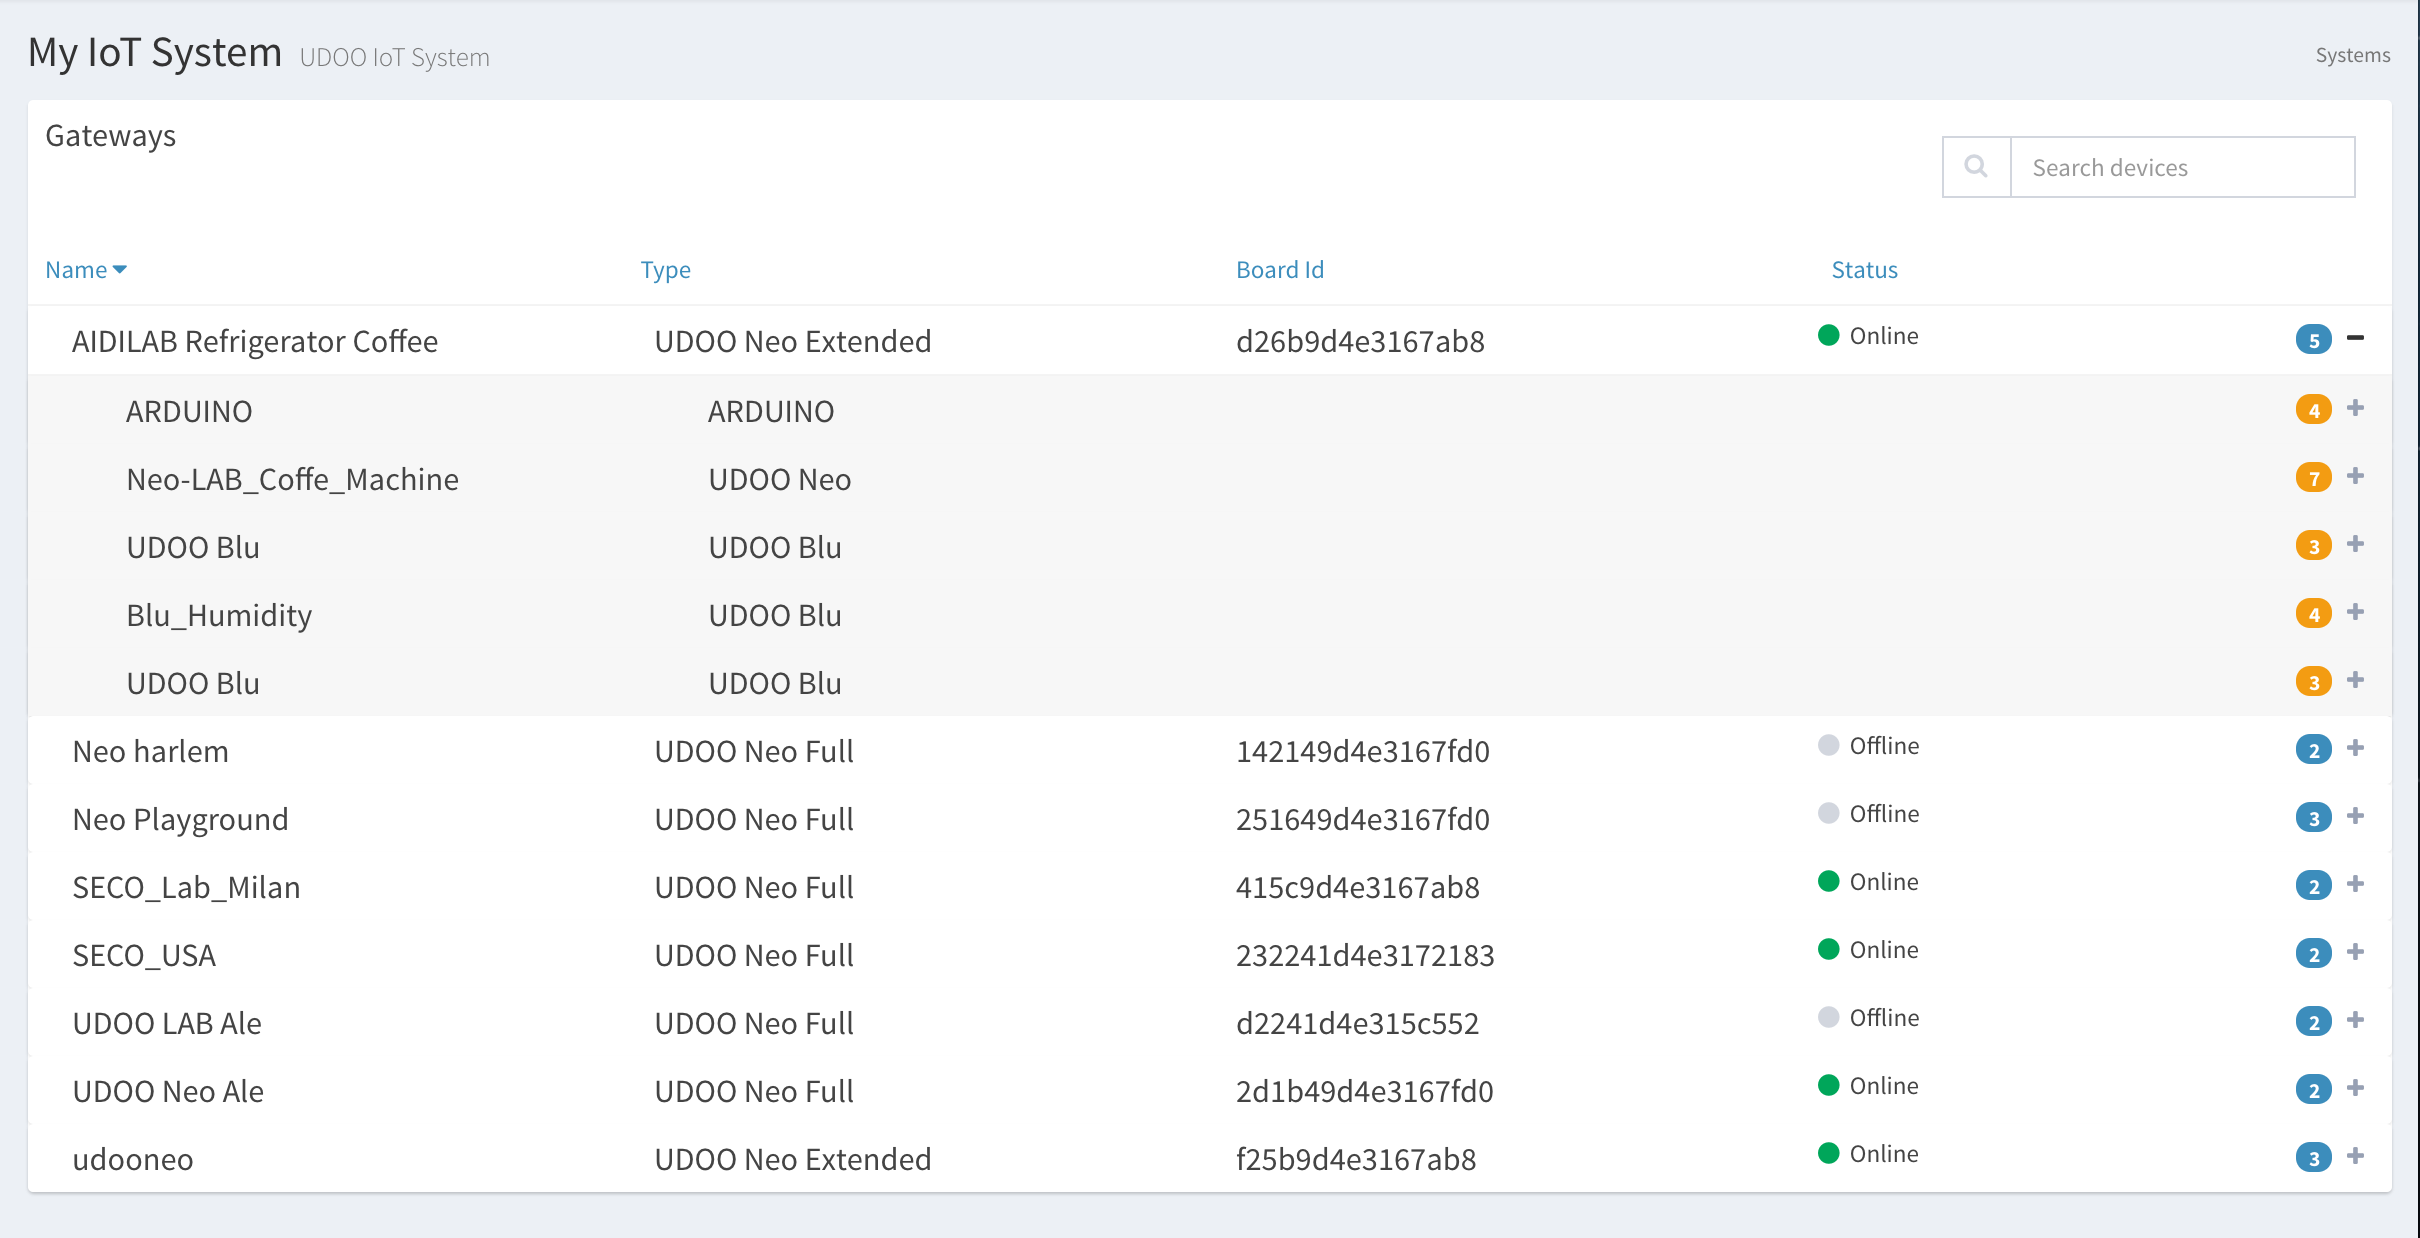Click the green Online dot for SECO_USA
This screenshot has height=1238, width=2420.
[x=1828, y=949]
